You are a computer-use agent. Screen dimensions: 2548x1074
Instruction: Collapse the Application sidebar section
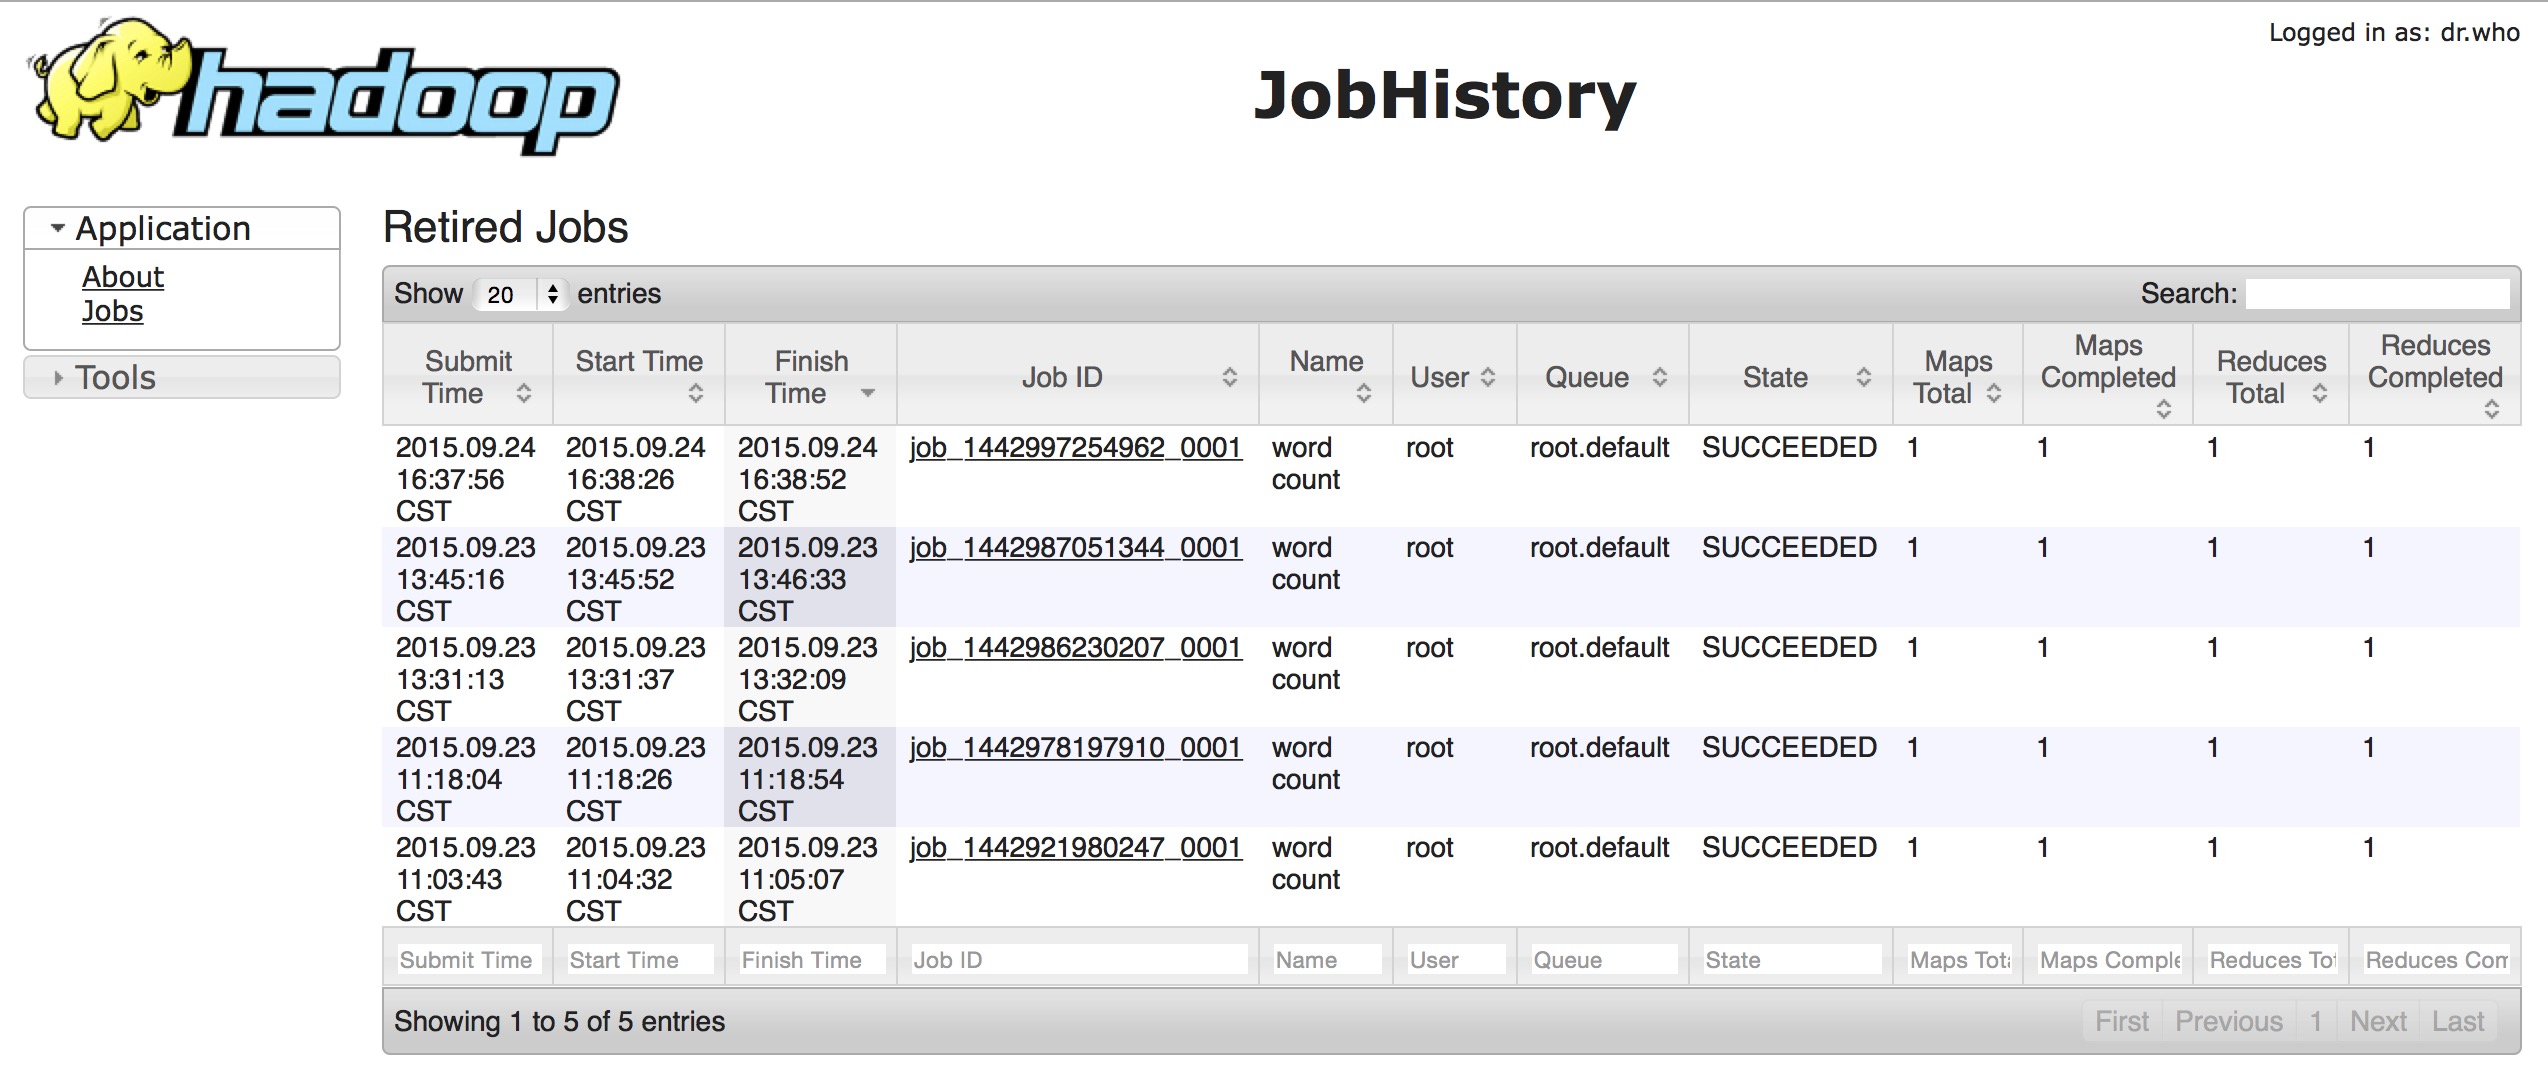coord(182,228)
